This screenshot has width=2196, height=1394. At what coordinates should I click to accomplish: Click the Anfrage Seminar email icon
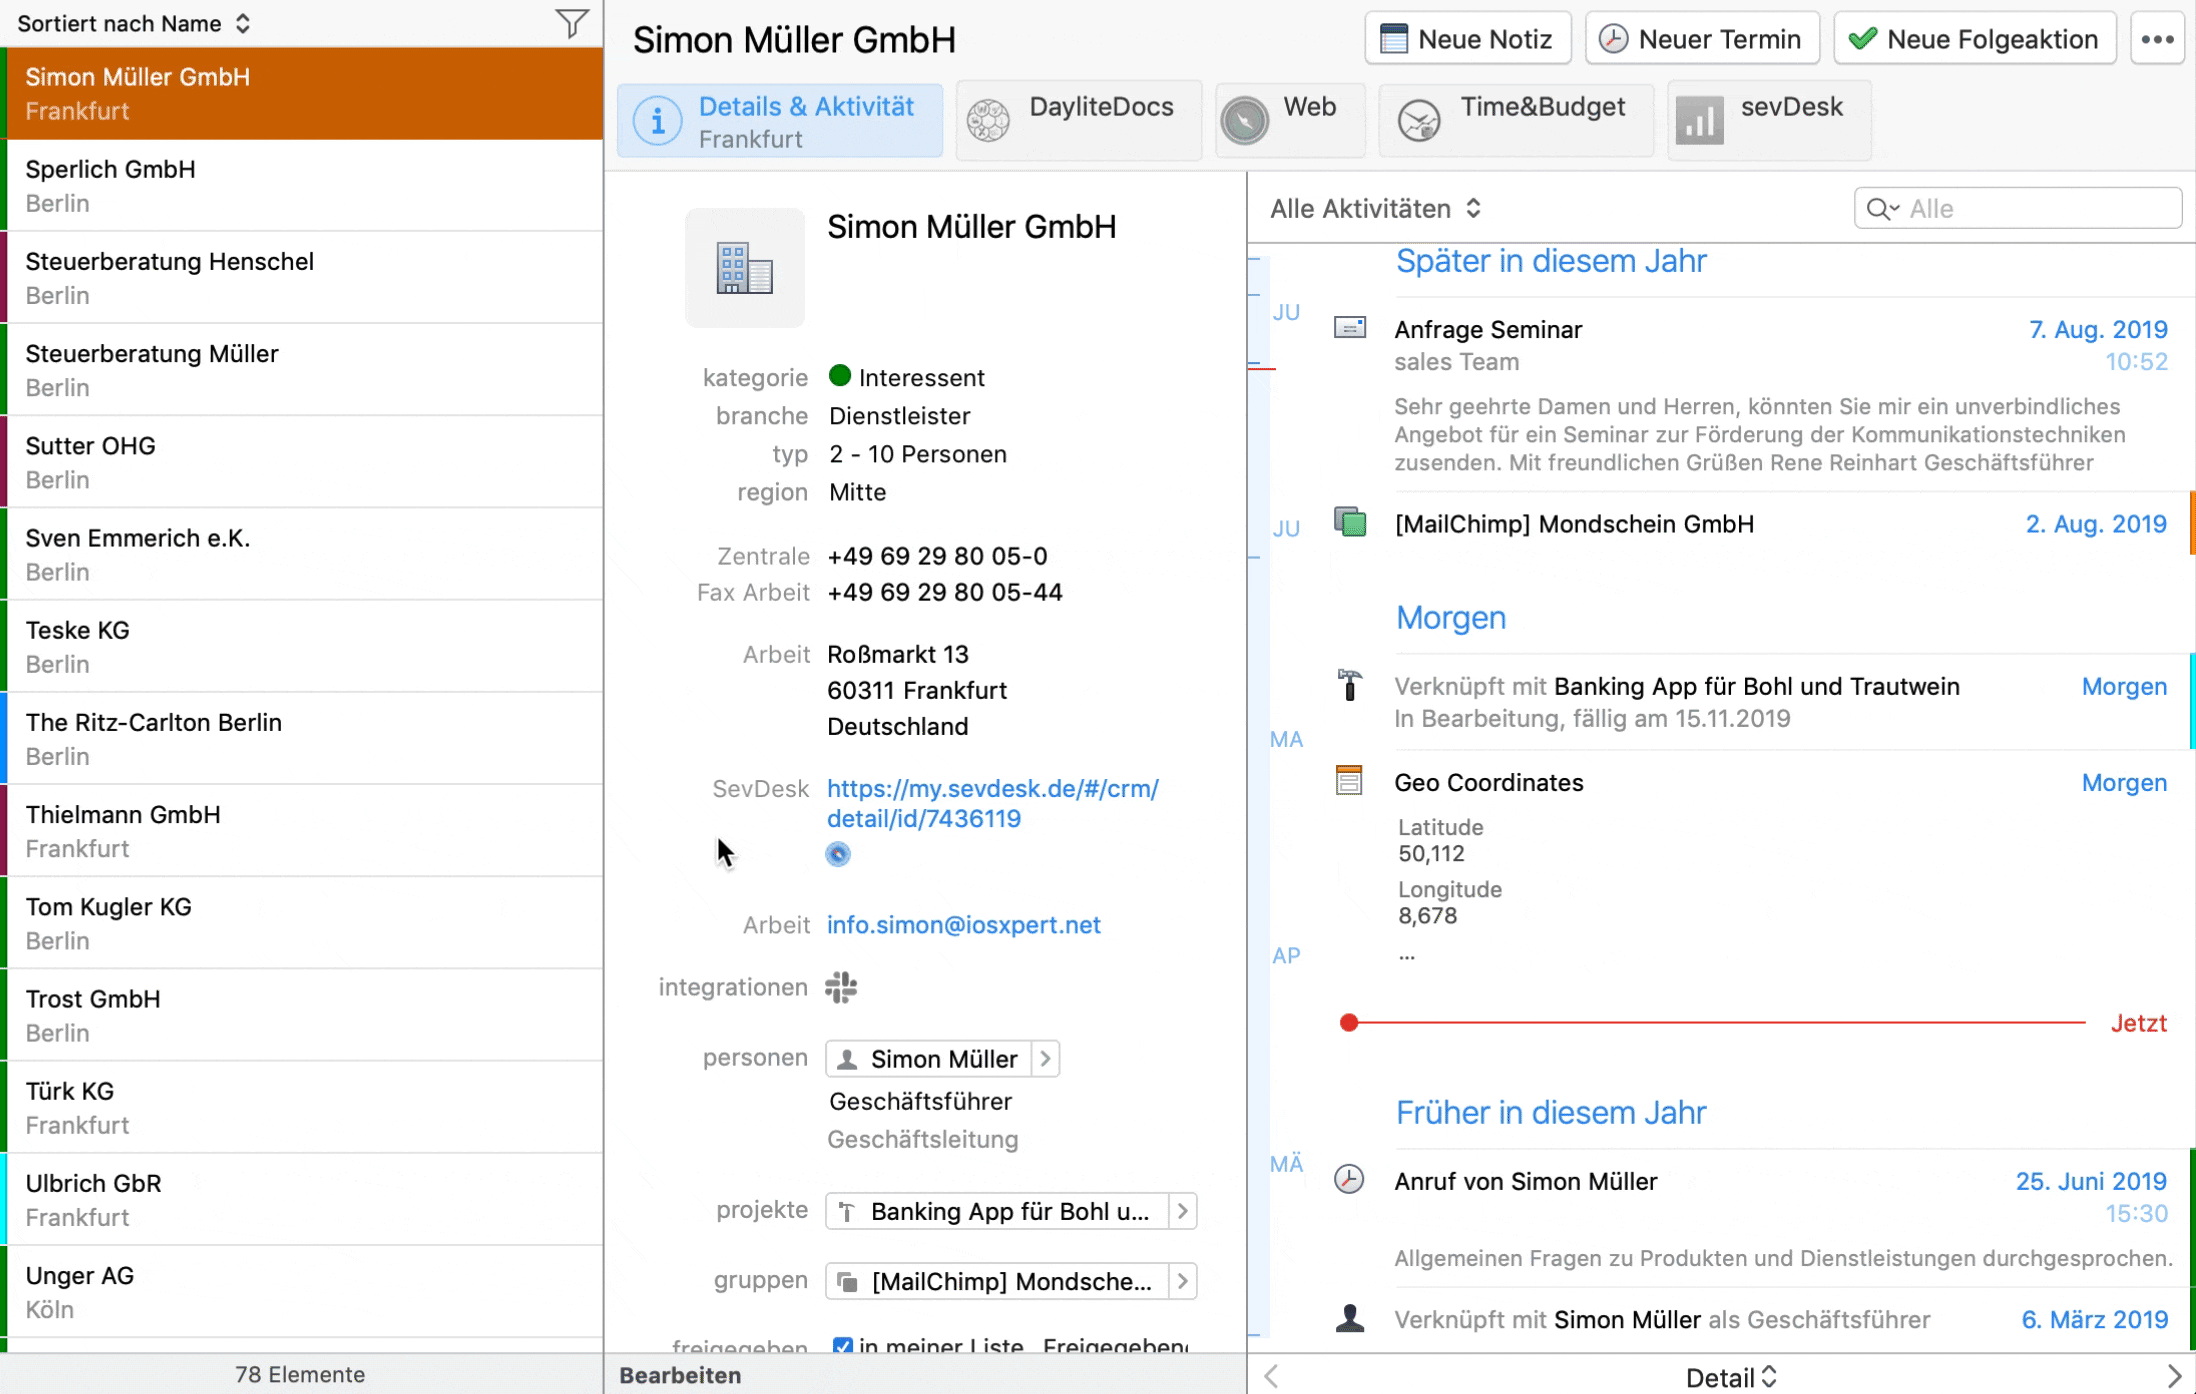click(1350, 328)
